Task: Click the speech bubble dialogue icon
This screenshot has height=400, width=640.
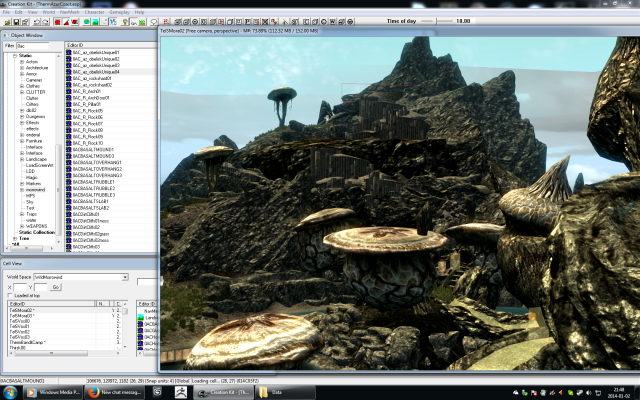Action: point(154,22)
